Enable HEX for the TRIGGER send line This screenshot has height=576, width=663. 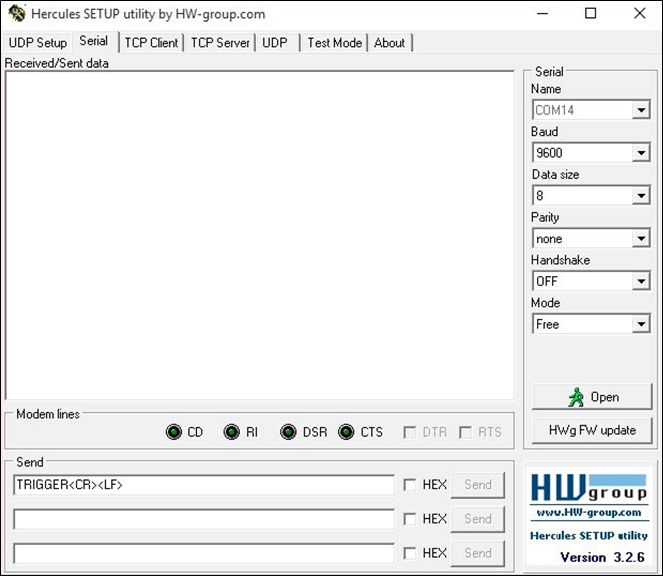(409, 484)
